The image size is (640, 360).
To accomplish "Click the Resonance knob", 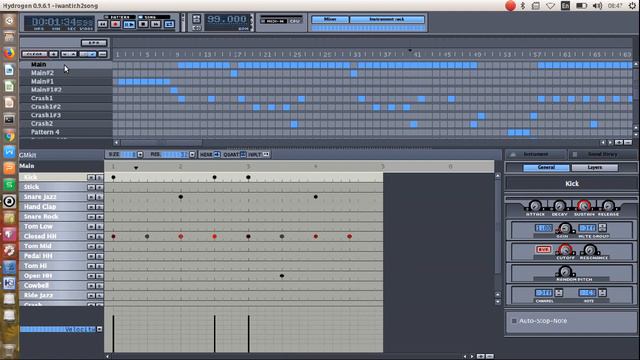I will click(x=589, y=250).
